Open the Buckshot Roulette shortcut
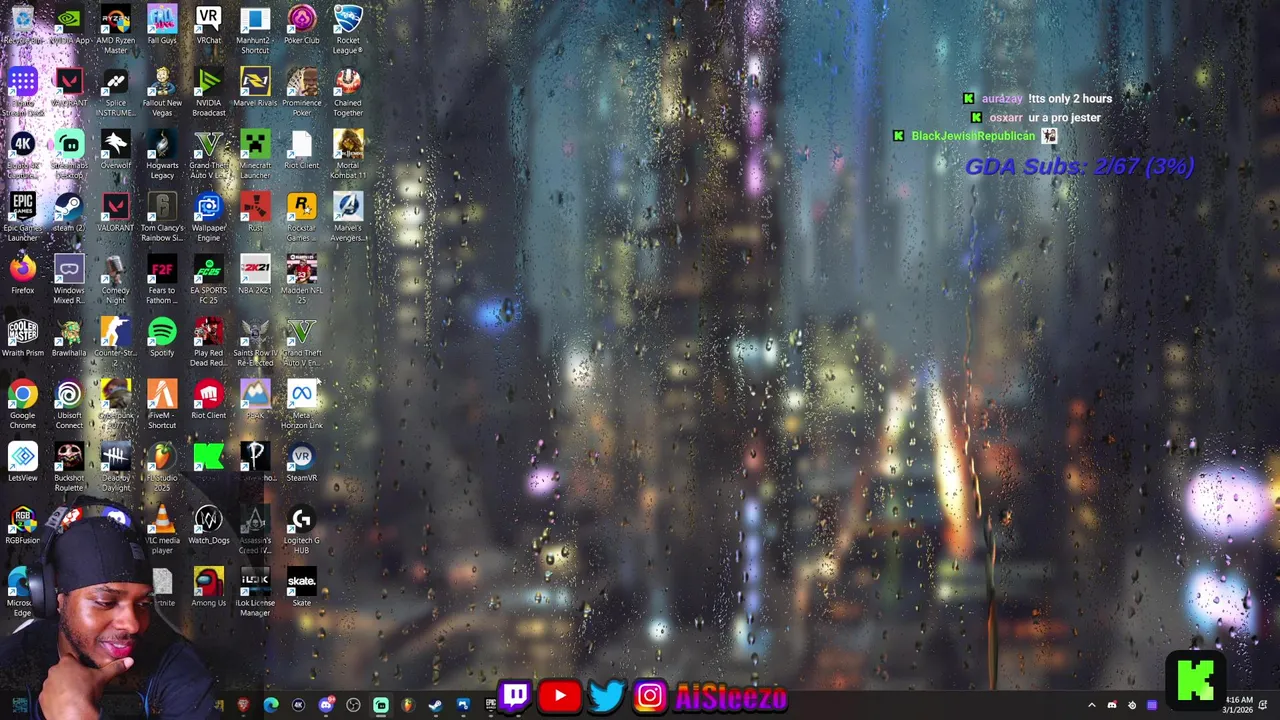This screenshot has width=1280, height=720. click(68, 467)
